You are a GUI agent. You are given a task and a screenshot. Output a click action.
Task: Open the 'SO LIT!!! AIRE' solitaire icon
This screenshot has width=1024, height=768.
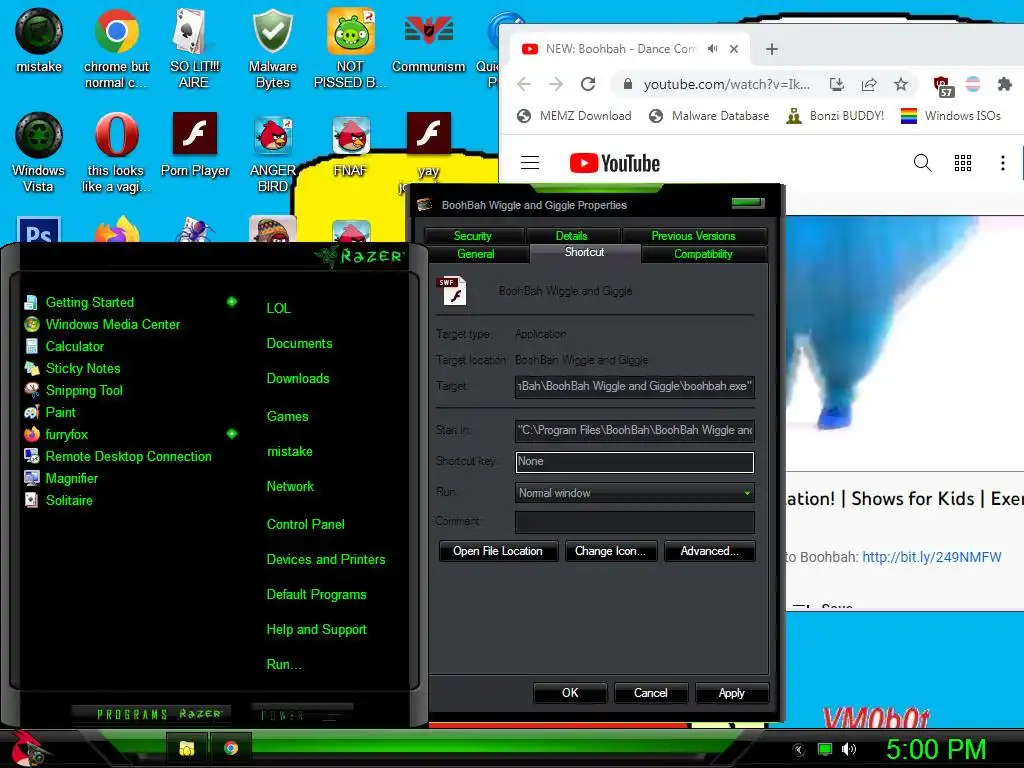point(194,48)
